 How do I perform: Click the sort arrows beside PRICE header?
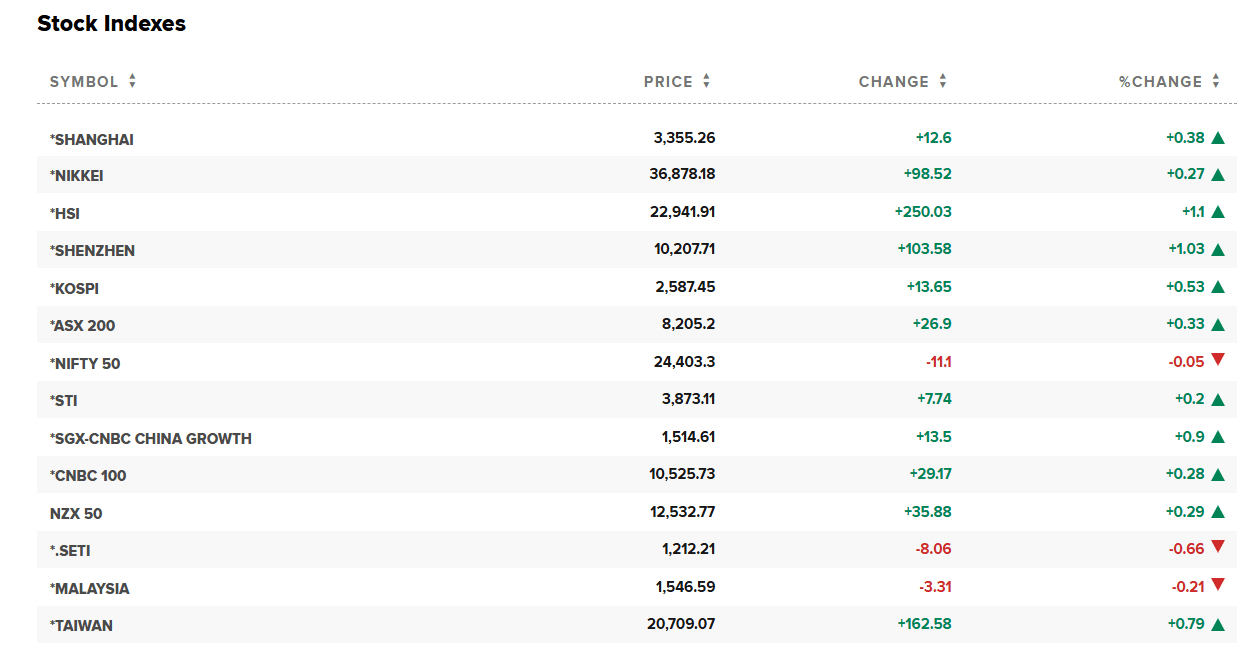pos(706,81)
